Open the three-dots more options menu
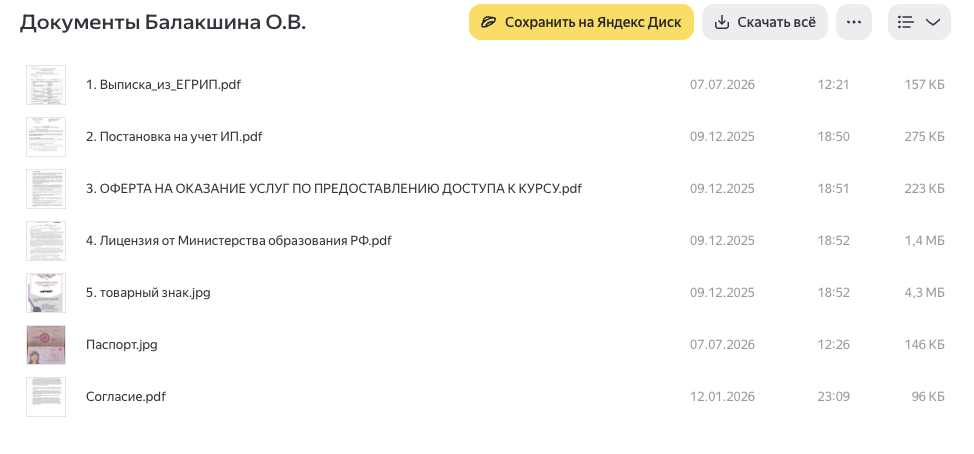The image size is (974, 454). (x=853, y=22)
